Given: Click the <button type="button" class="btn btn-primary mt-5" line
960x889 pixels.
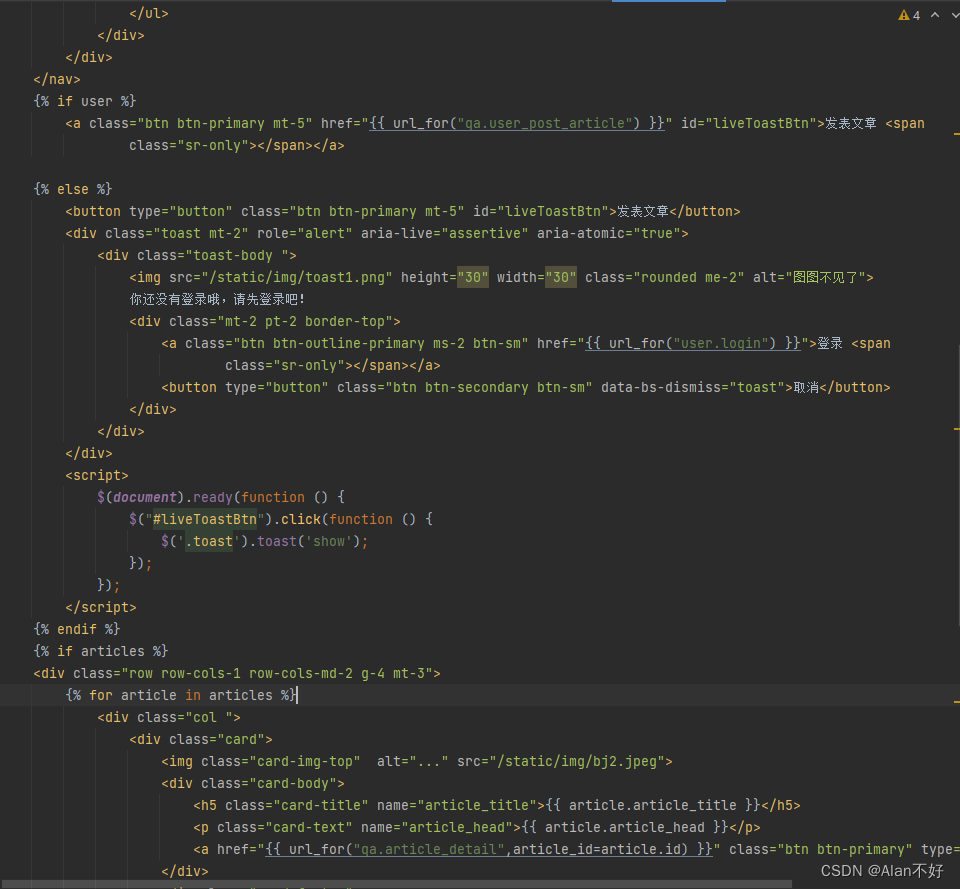Looking at the screenshot, I should pos(403,211).
